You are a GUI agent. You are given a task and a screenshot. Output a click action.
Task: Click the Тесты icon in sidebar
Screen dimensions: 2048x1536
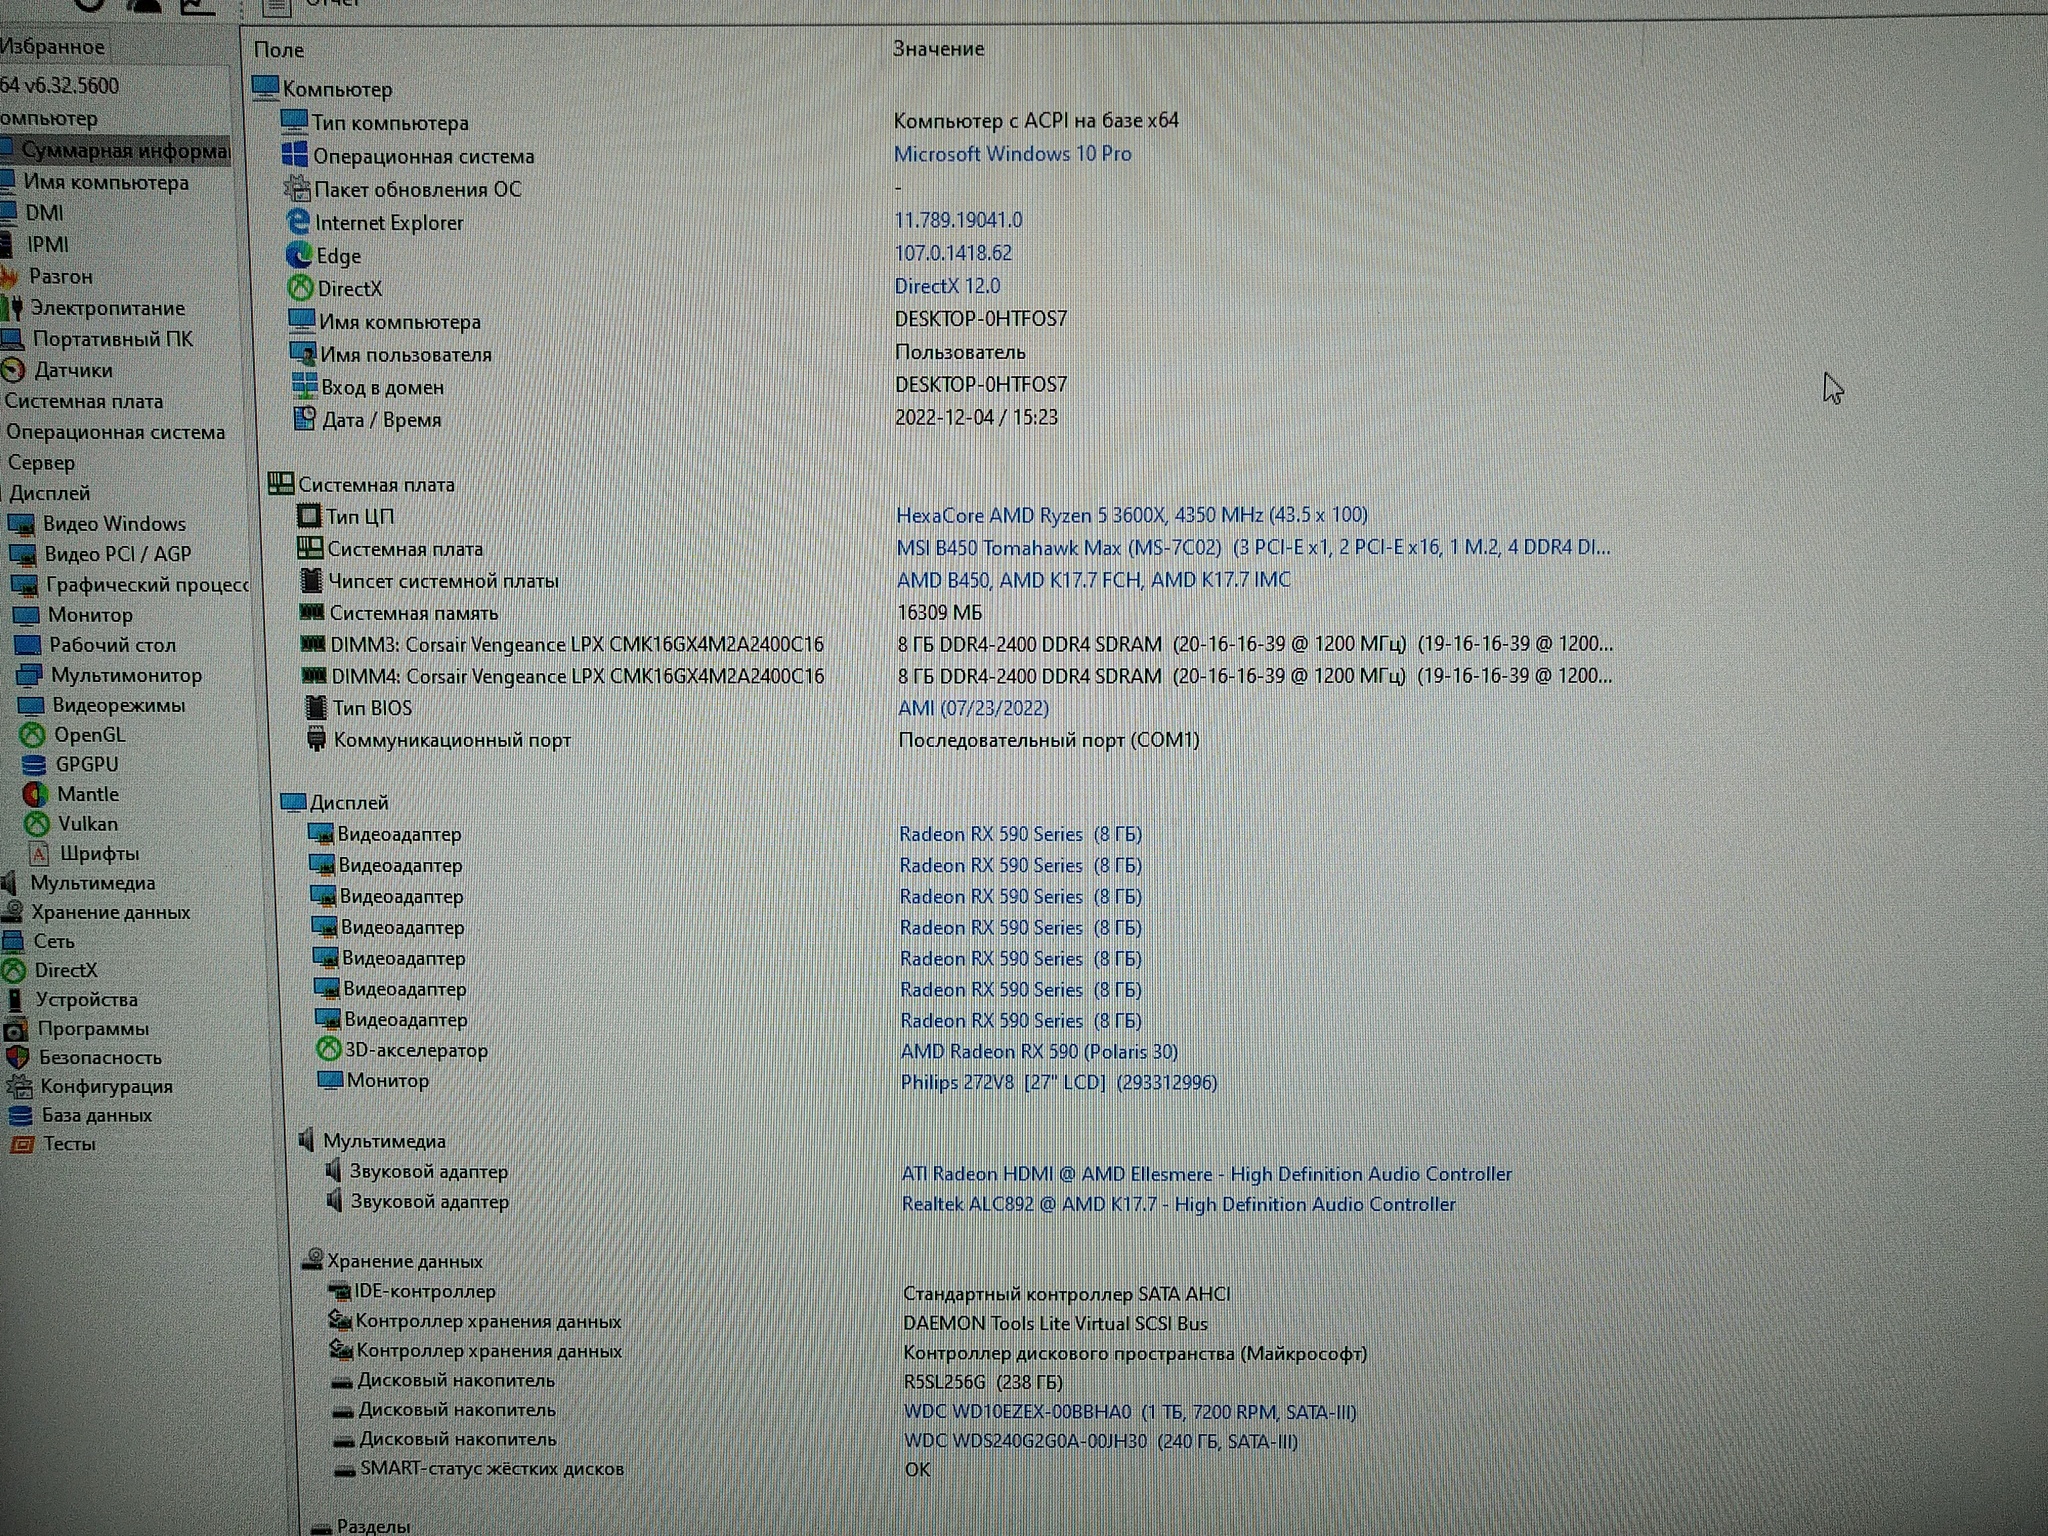pos(21,1144)
